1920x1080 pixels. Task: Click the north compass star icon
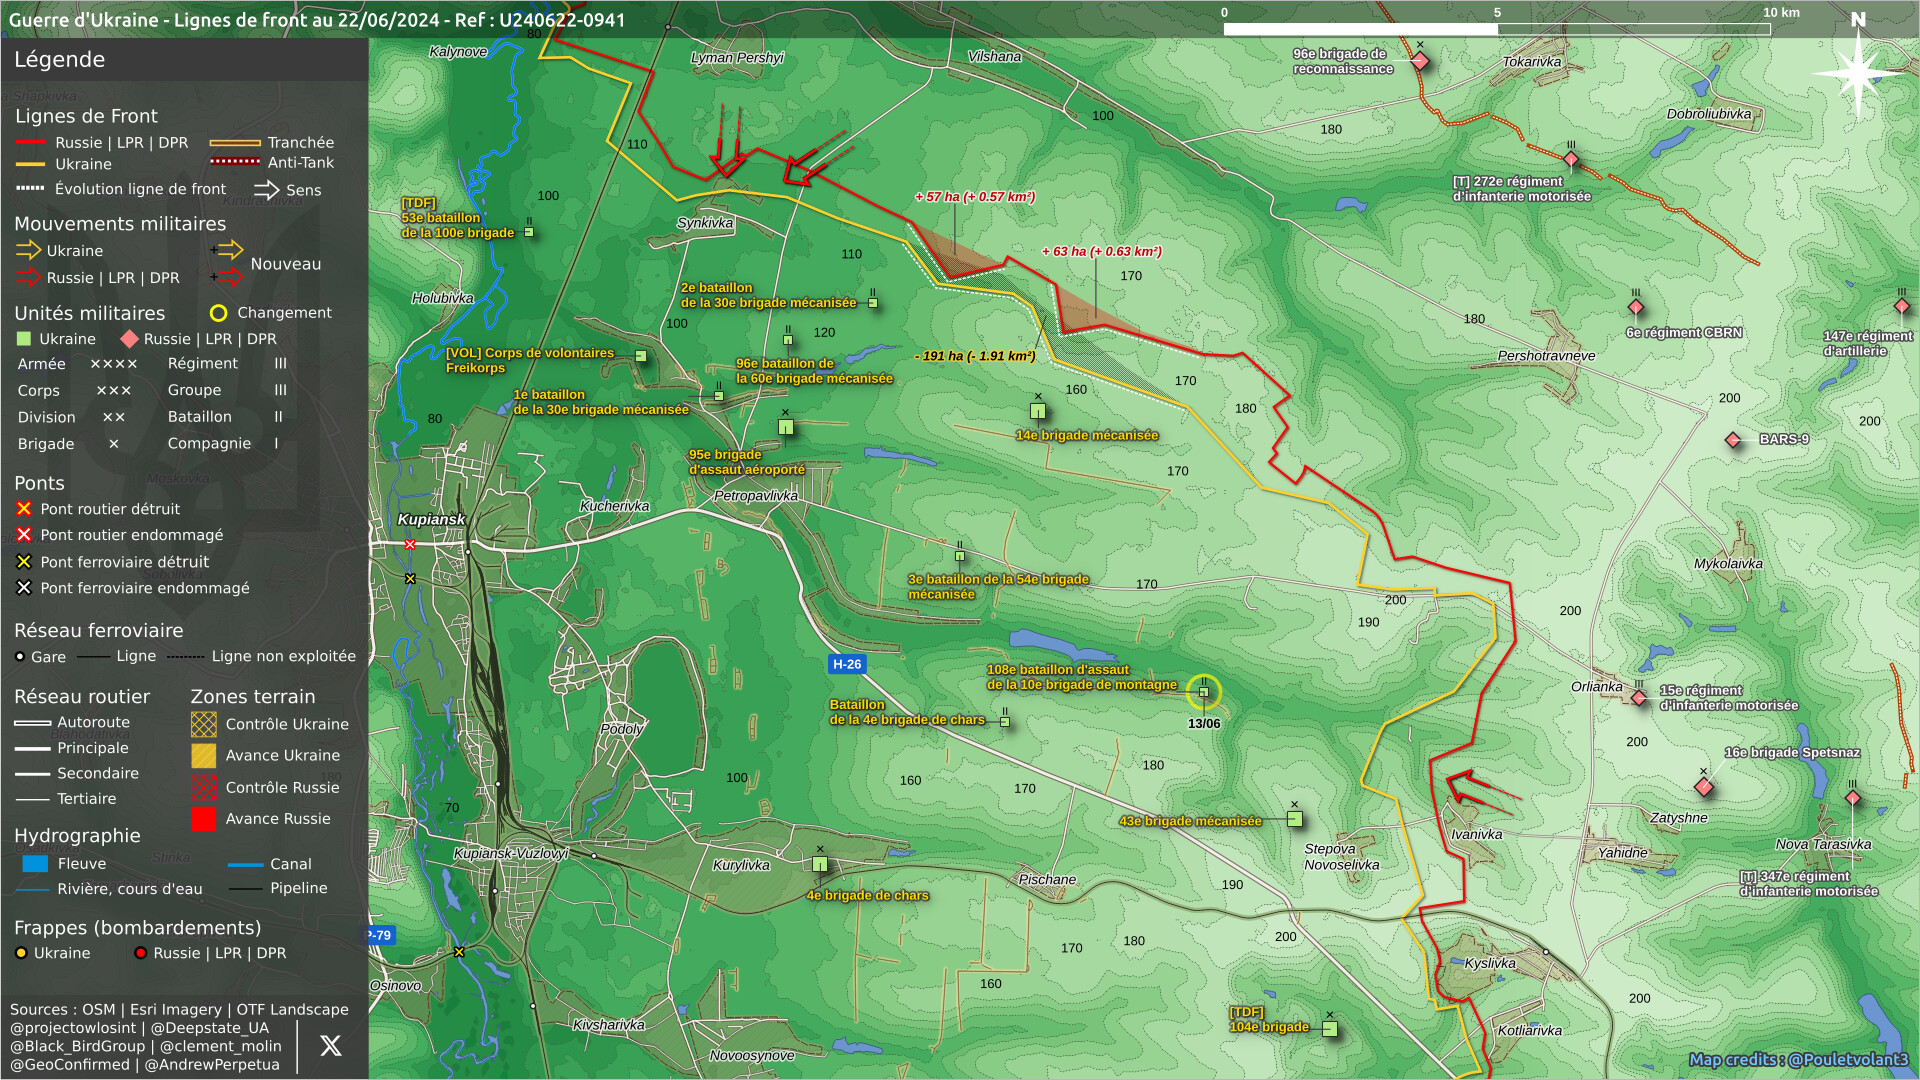(1857, 72)
